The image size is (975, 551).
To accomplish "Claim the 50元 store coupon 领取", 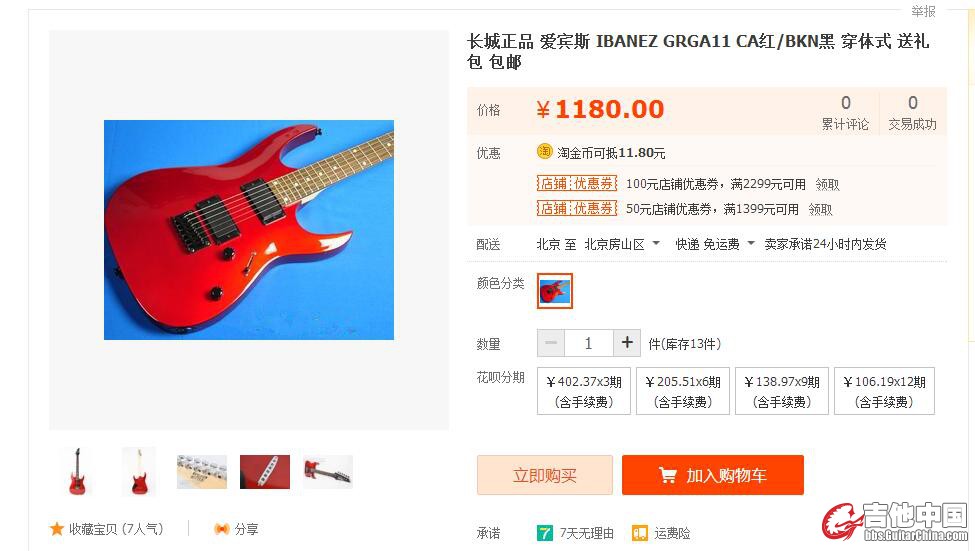I will [x=821, y=210].
